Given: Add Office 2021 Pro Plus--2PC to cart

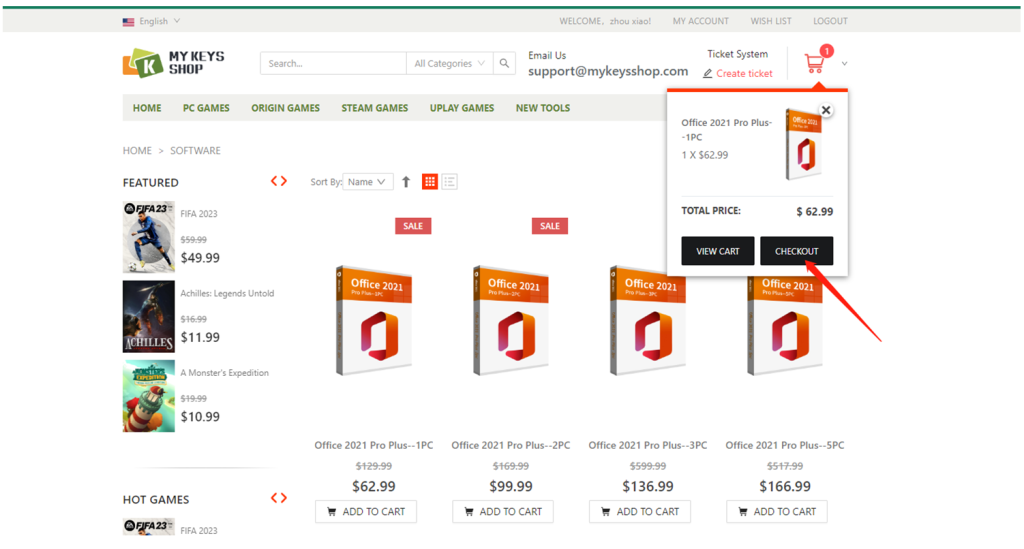Looking at the screenshot, I should pos(503,512).
